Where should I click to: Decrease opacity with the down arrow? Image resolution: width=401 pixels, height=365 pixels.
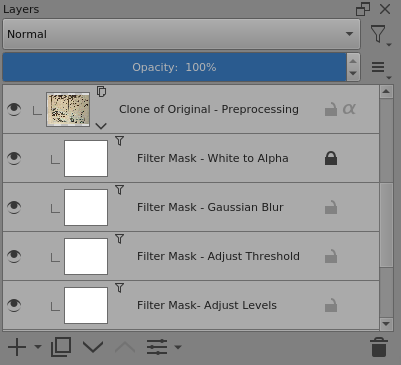tap(353, 73)
